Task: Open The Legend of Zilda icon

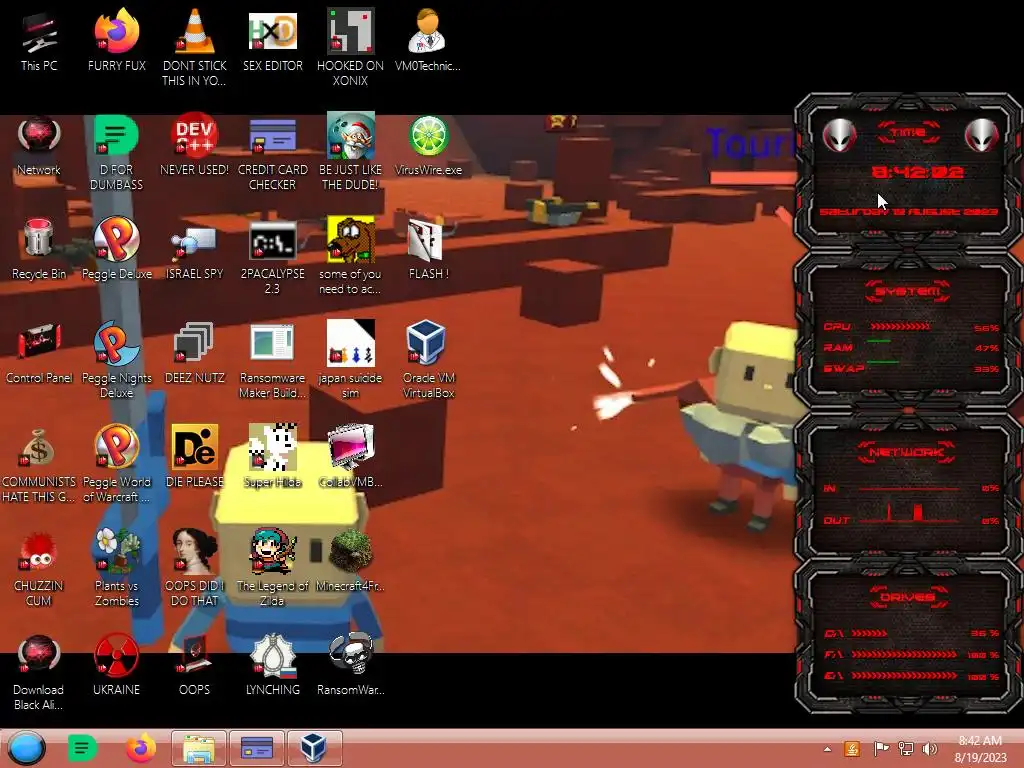Action: (273, 568)
